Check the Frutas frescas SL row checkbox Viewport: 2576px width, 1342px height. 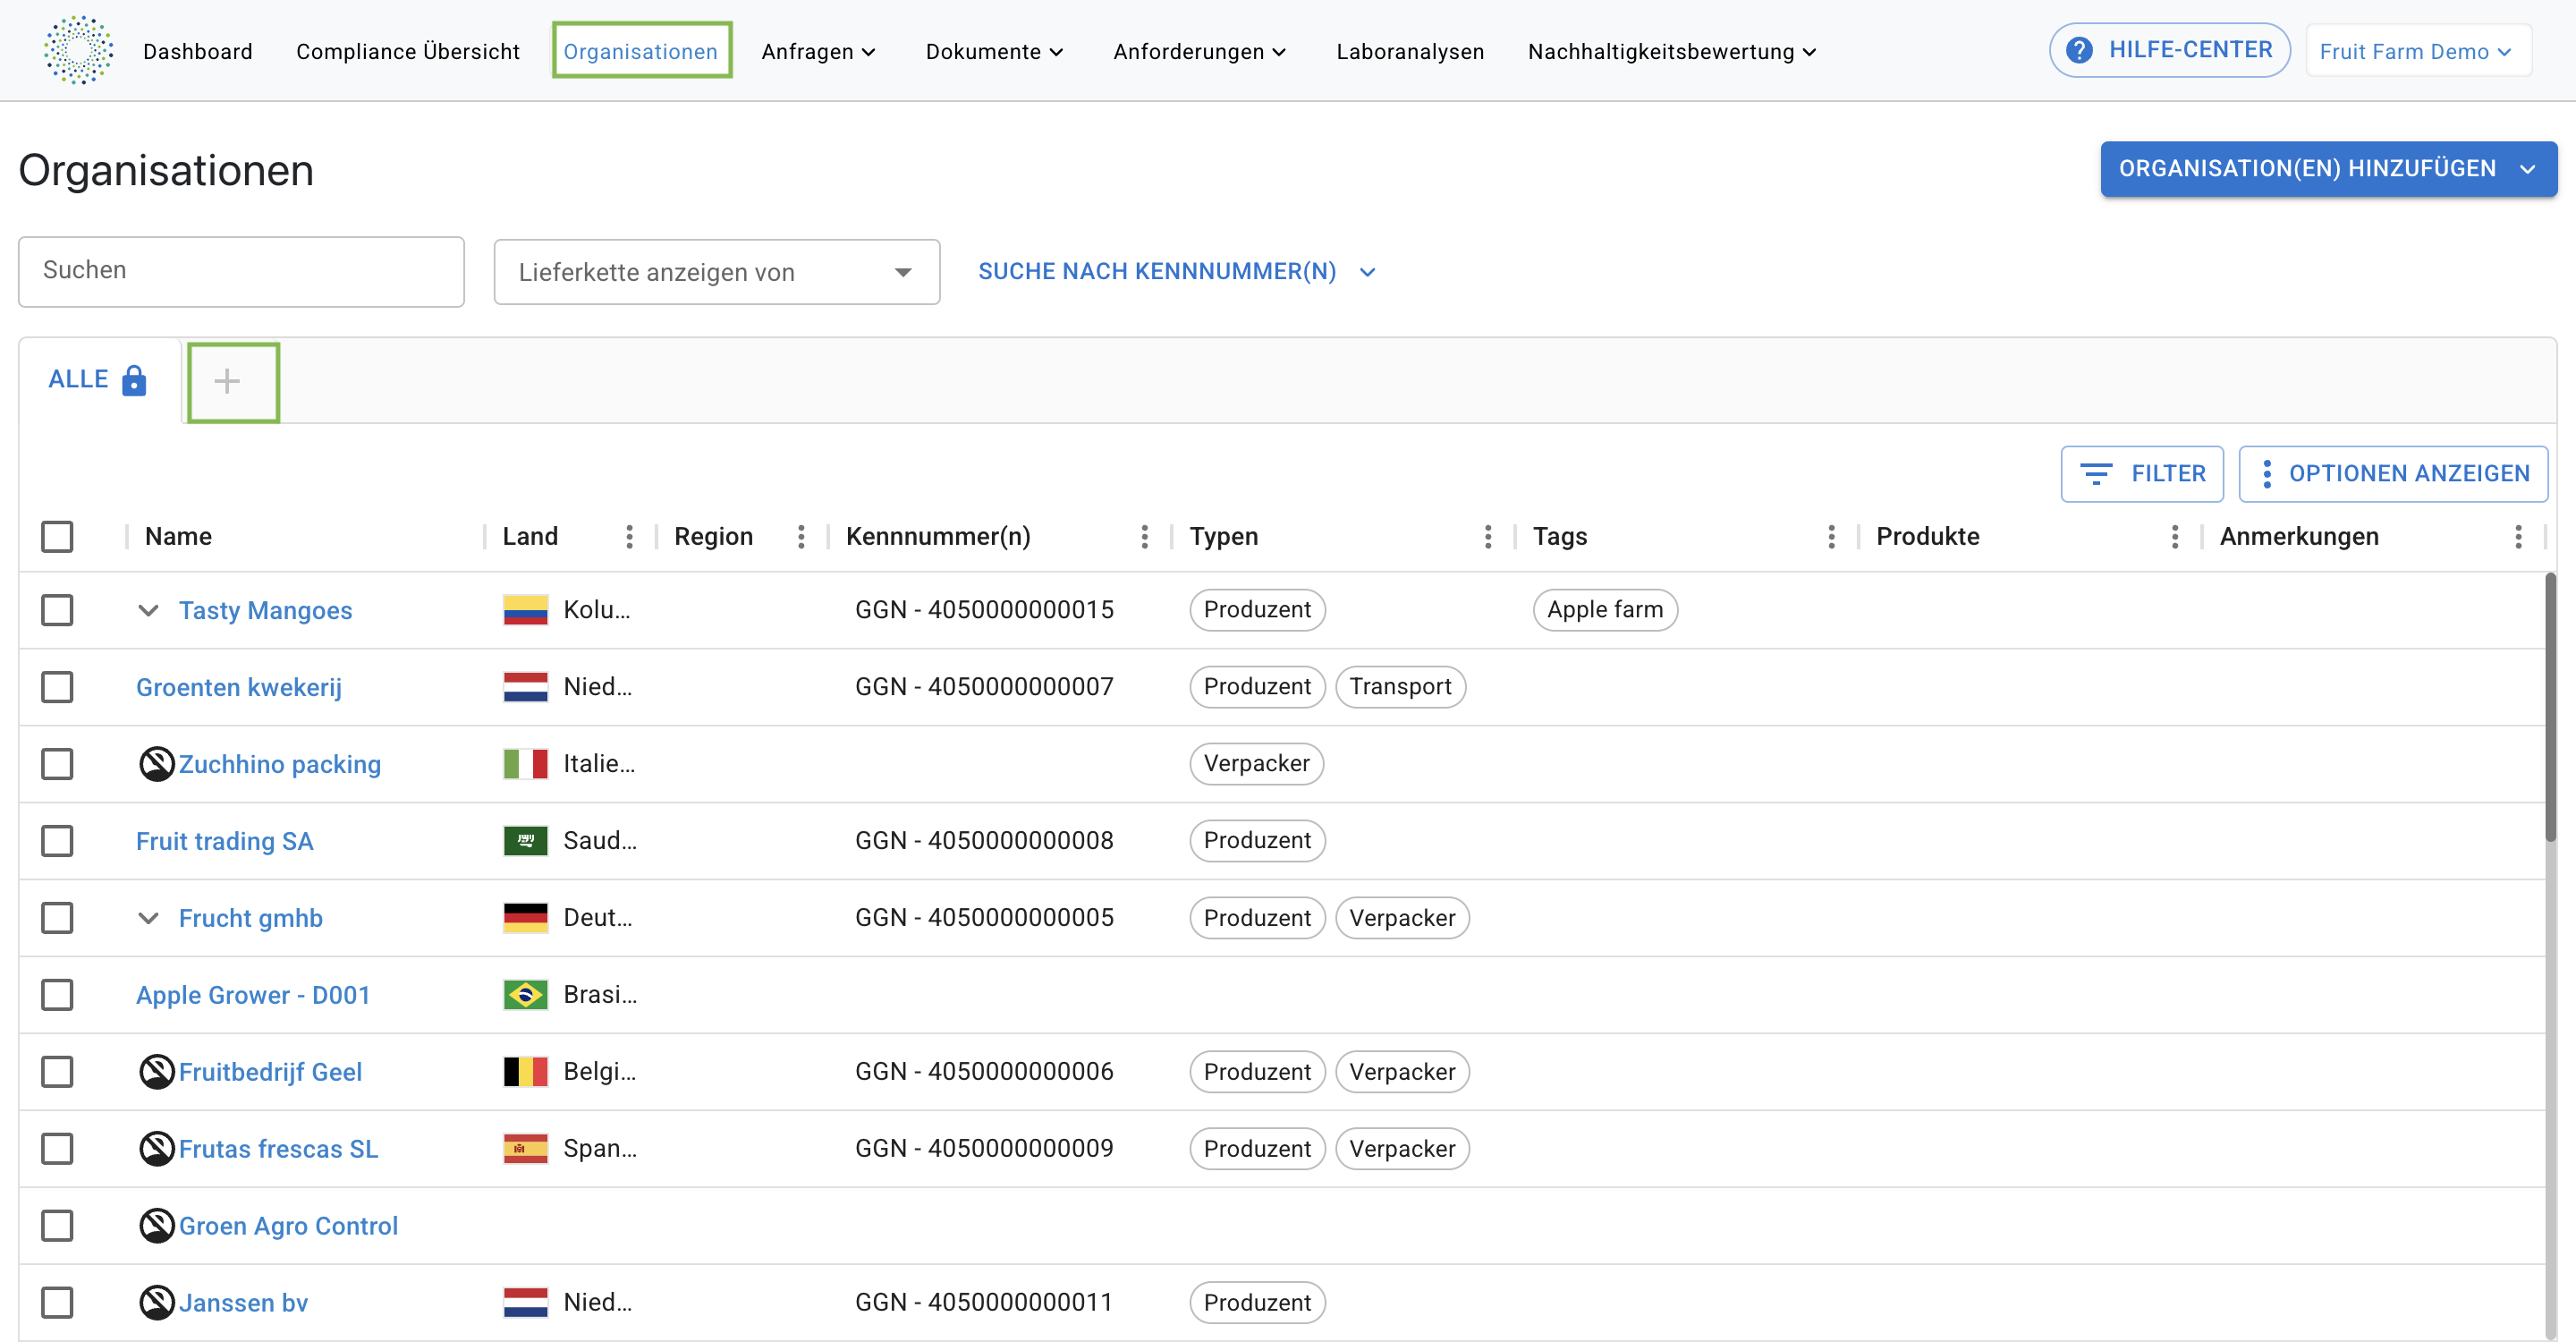[57, 1149]
